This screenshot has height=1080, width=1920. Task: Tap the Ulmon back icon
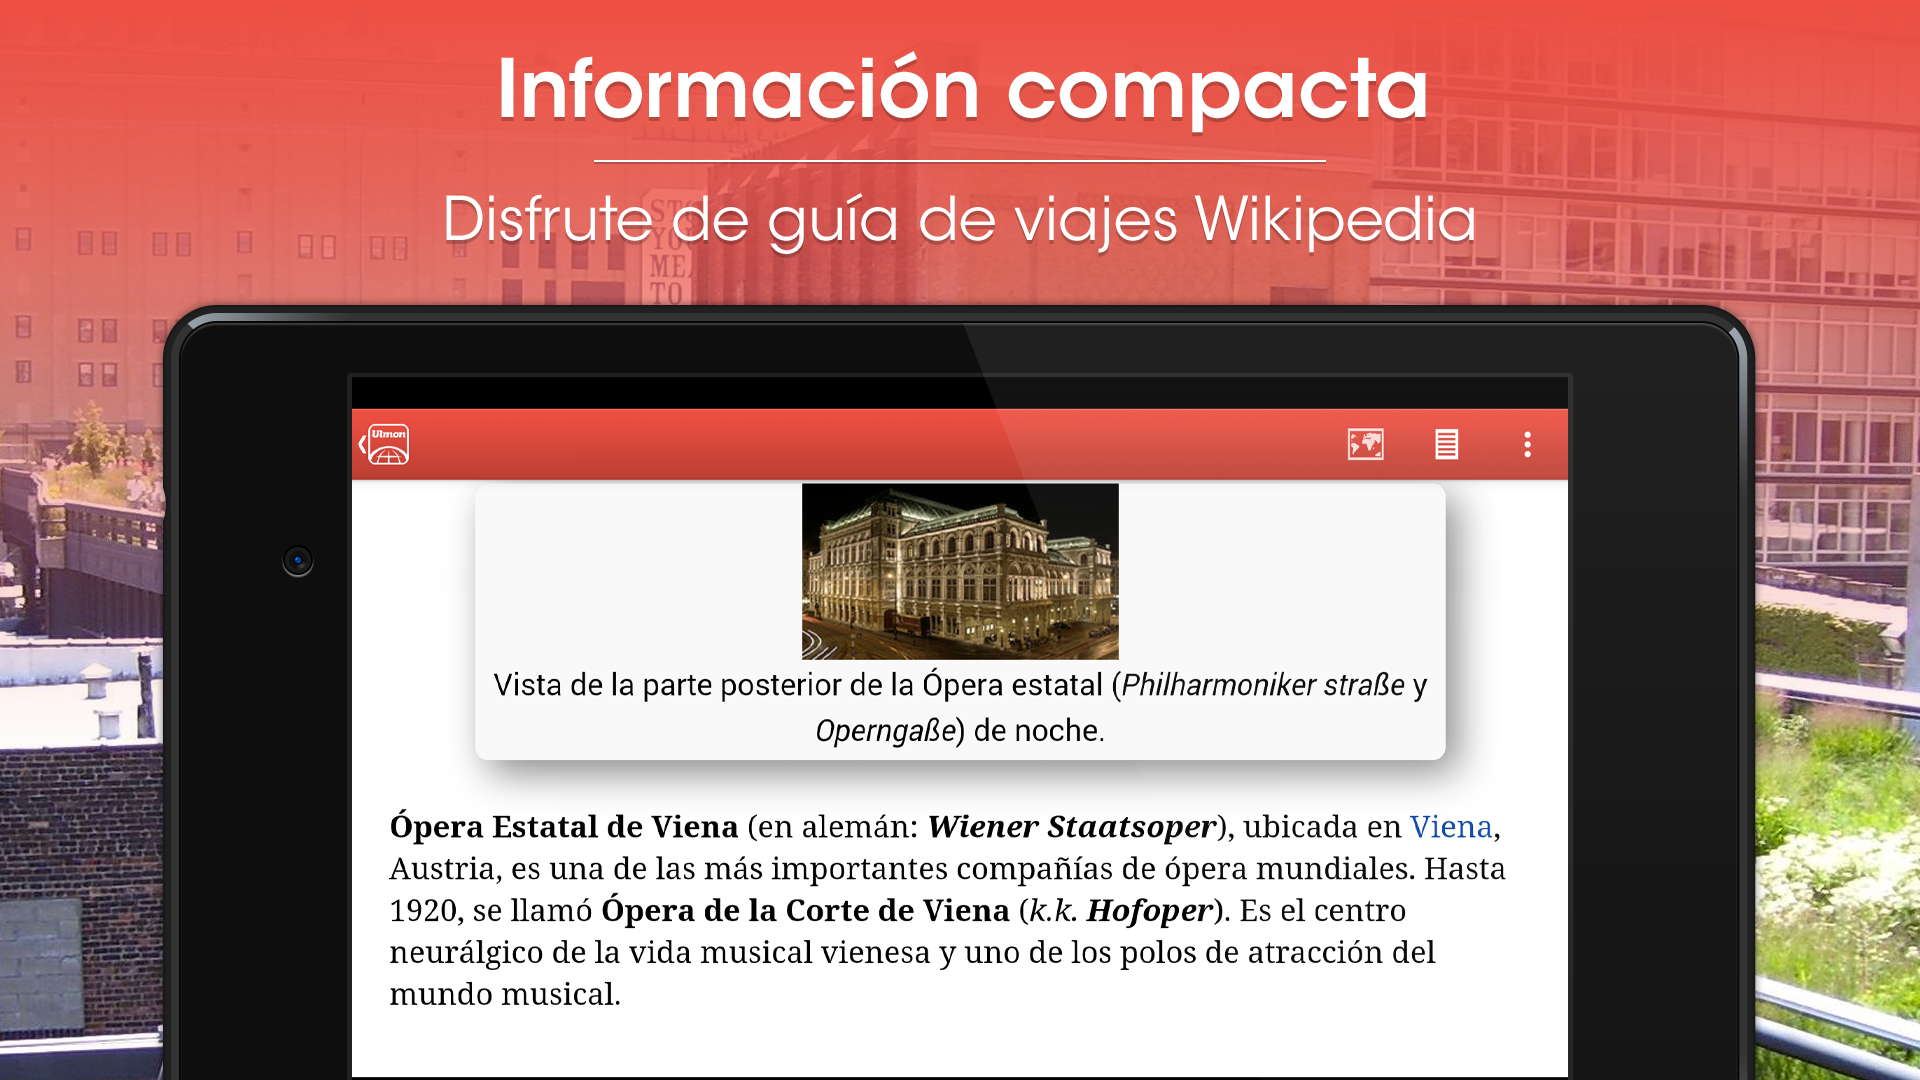coord(385,445)
